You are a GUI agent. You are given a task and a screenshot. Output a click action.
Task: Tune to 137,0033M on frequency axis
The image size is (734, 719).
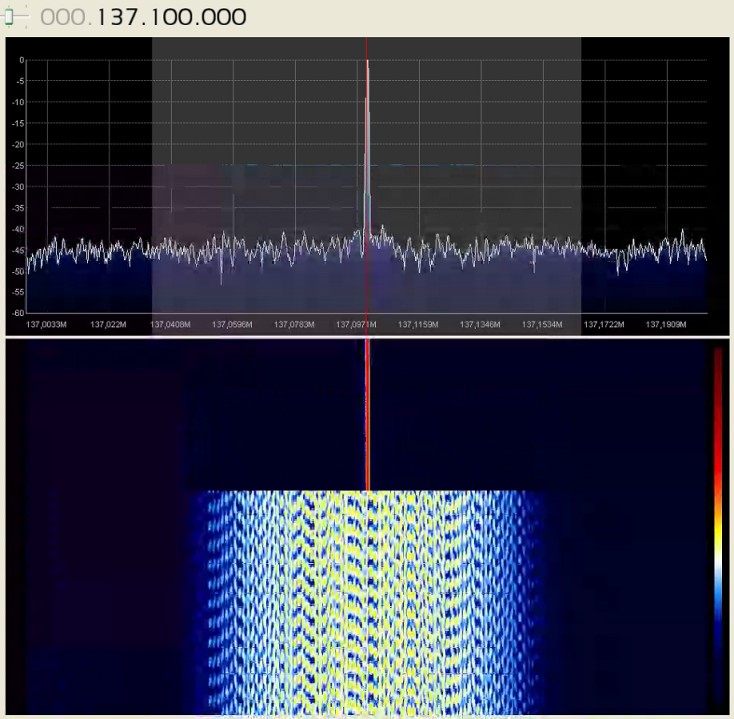pyautogui.click(x=47, y=325)
